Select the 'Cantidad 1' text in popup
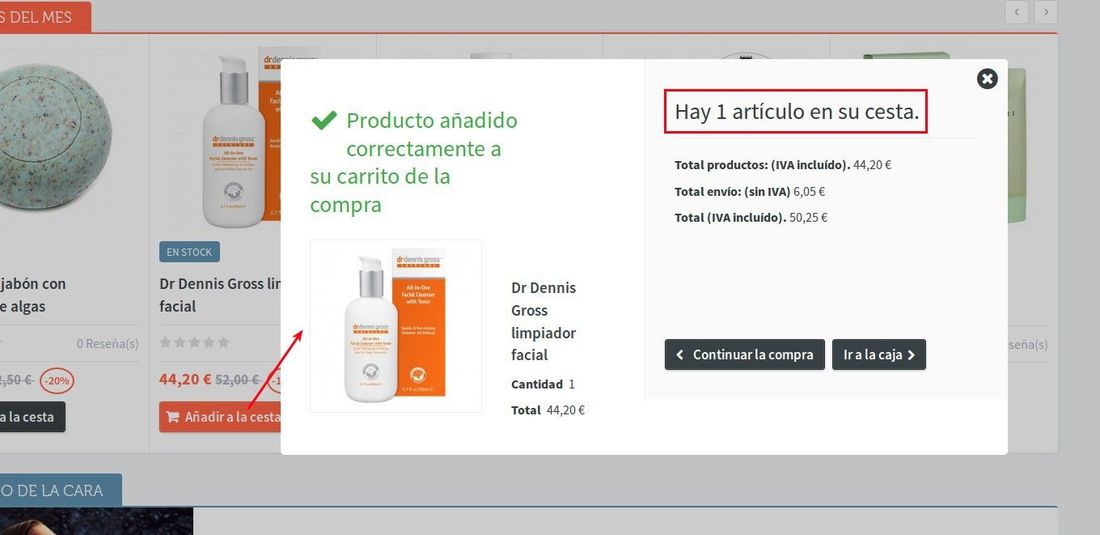Screen dimensions: 1100x535 click(x=543, y=384)
